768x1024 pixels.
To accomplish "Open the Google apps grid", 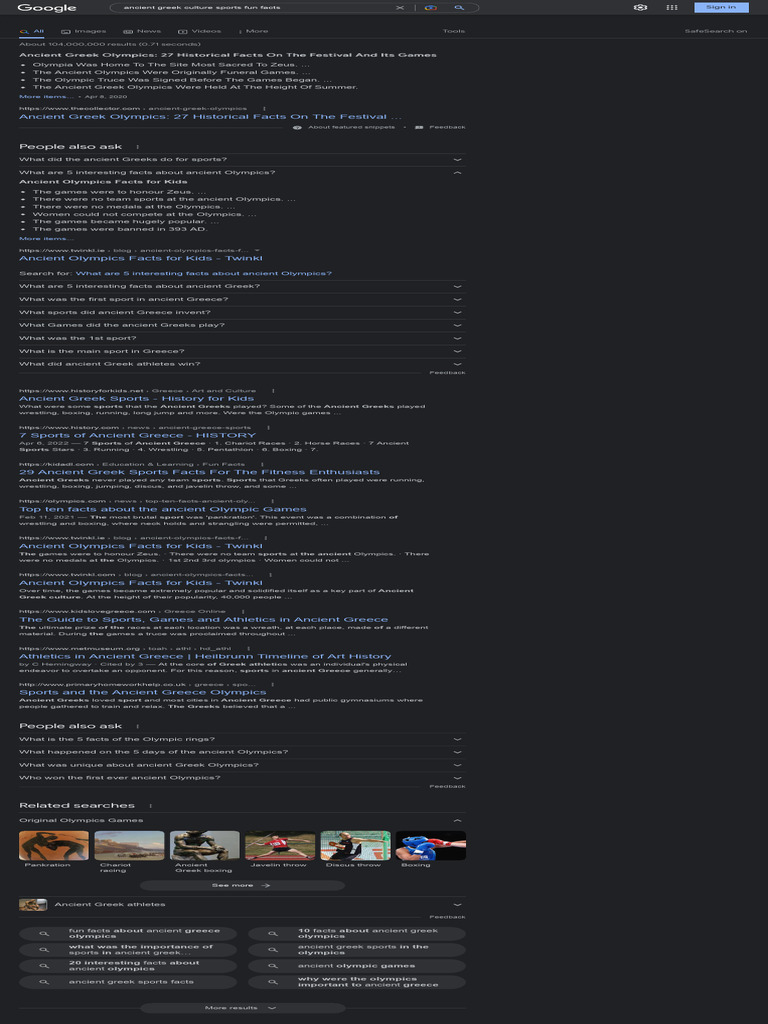I will [671, 7].
